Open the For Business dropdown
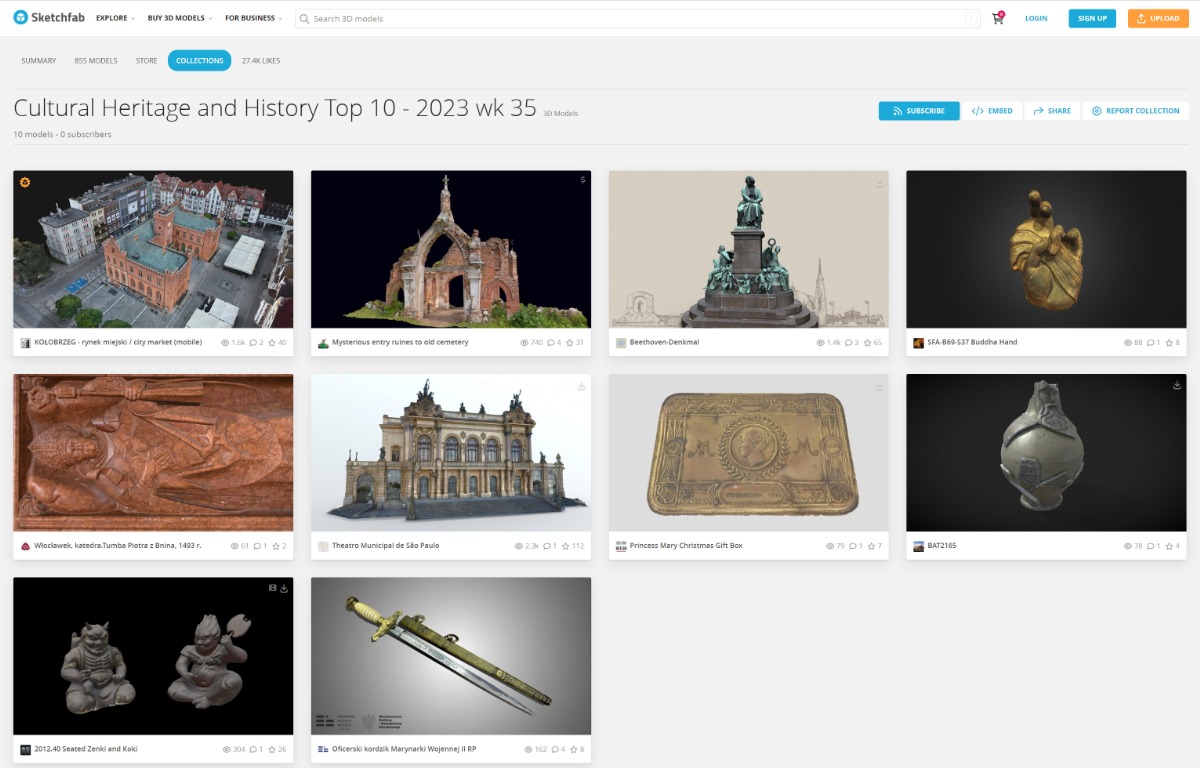The height and width of the screenshot is (768, 1200). (253, 18)
